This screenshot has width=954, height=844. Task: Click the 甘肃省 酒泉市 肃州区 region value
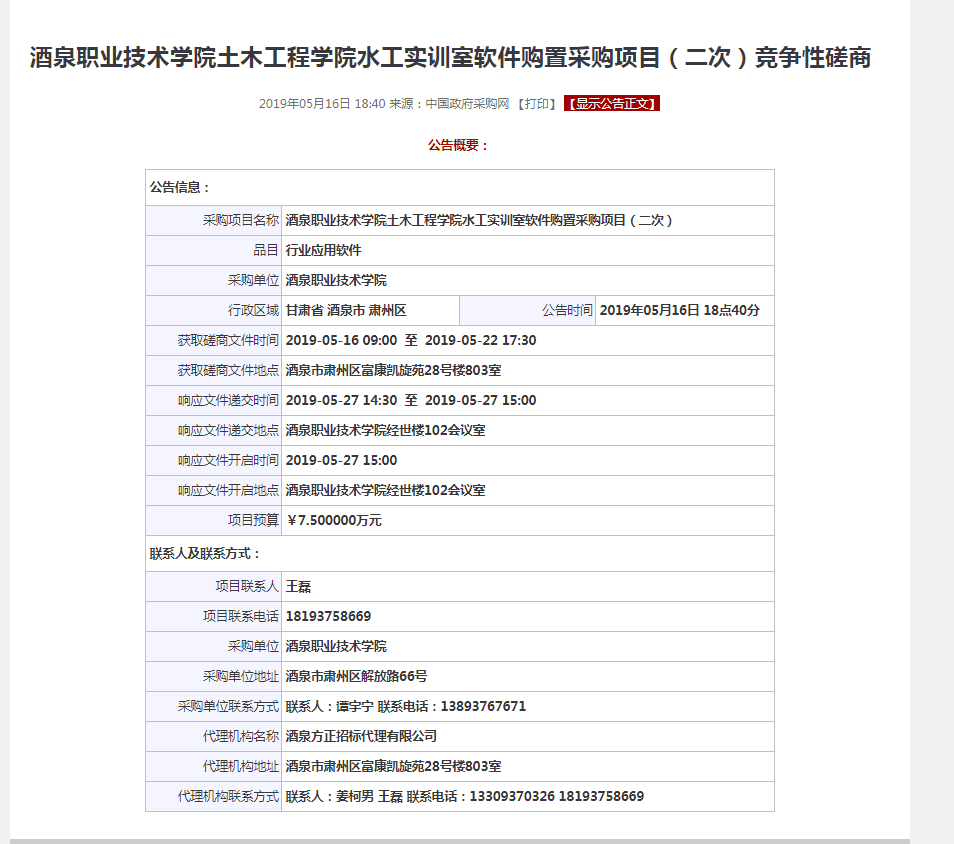[346, 311]
